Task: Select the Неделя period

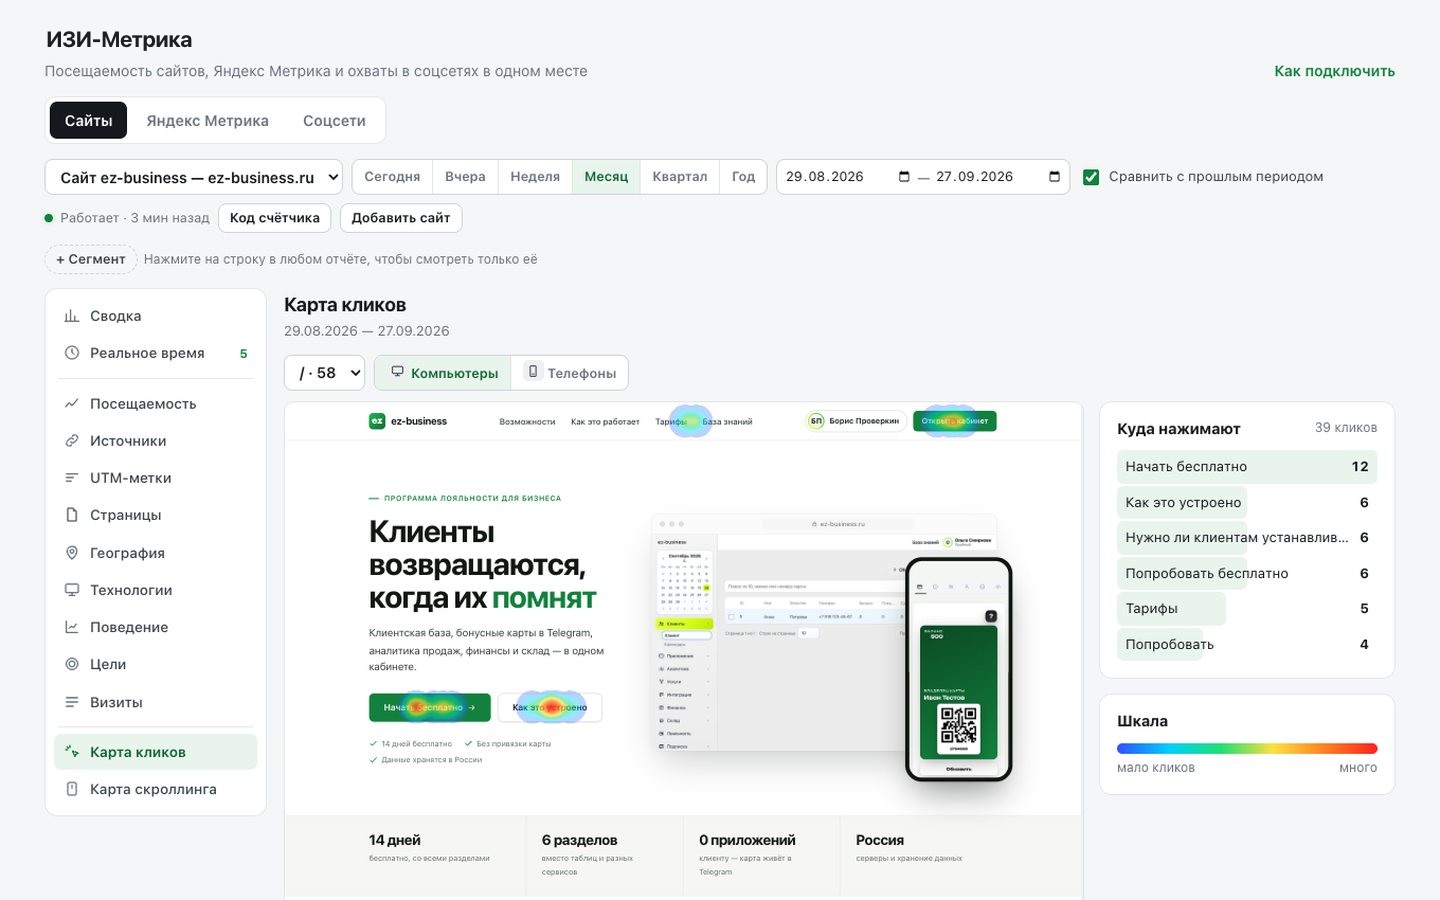Action: [535, 177]
